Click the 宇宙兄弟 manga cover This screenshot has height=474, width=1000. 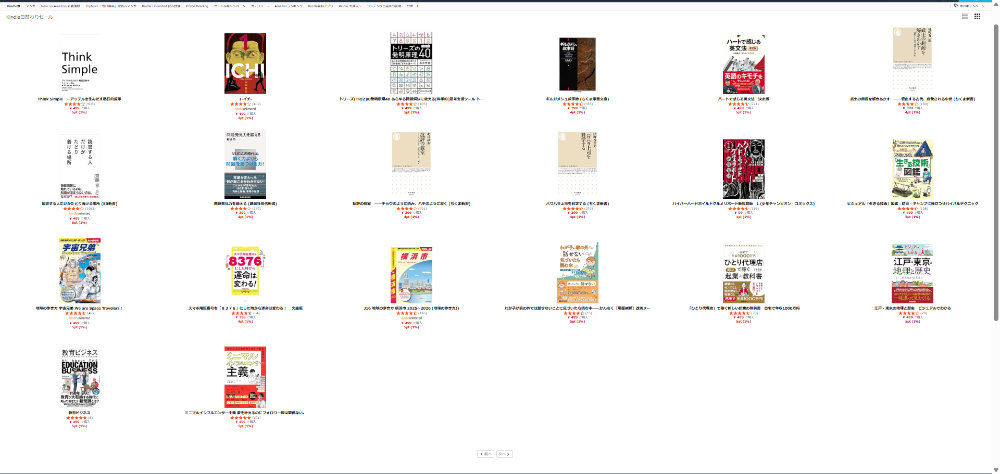click(80, 271)
